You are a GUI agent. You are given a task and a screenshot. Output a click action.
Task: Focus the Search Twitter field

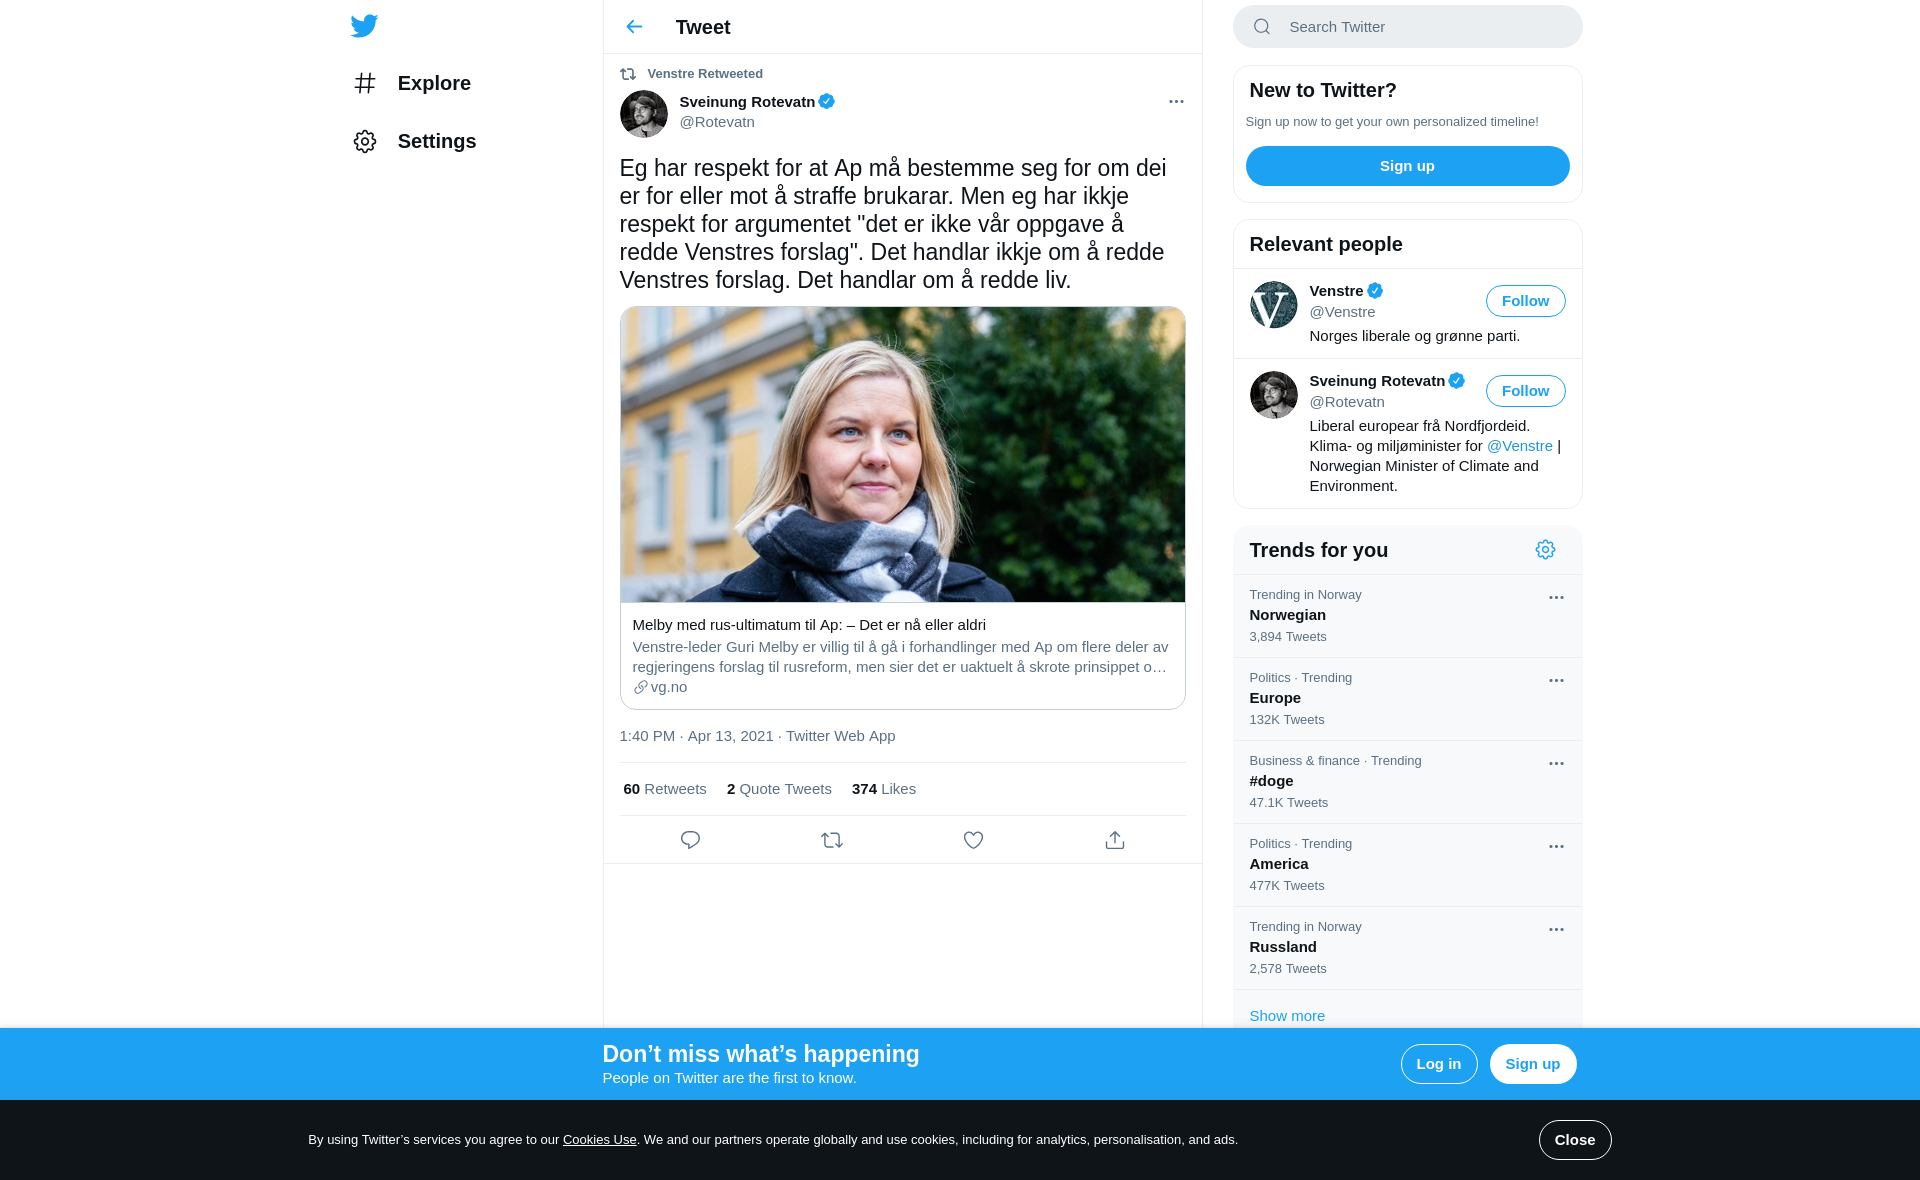[x=1407, y=27]
